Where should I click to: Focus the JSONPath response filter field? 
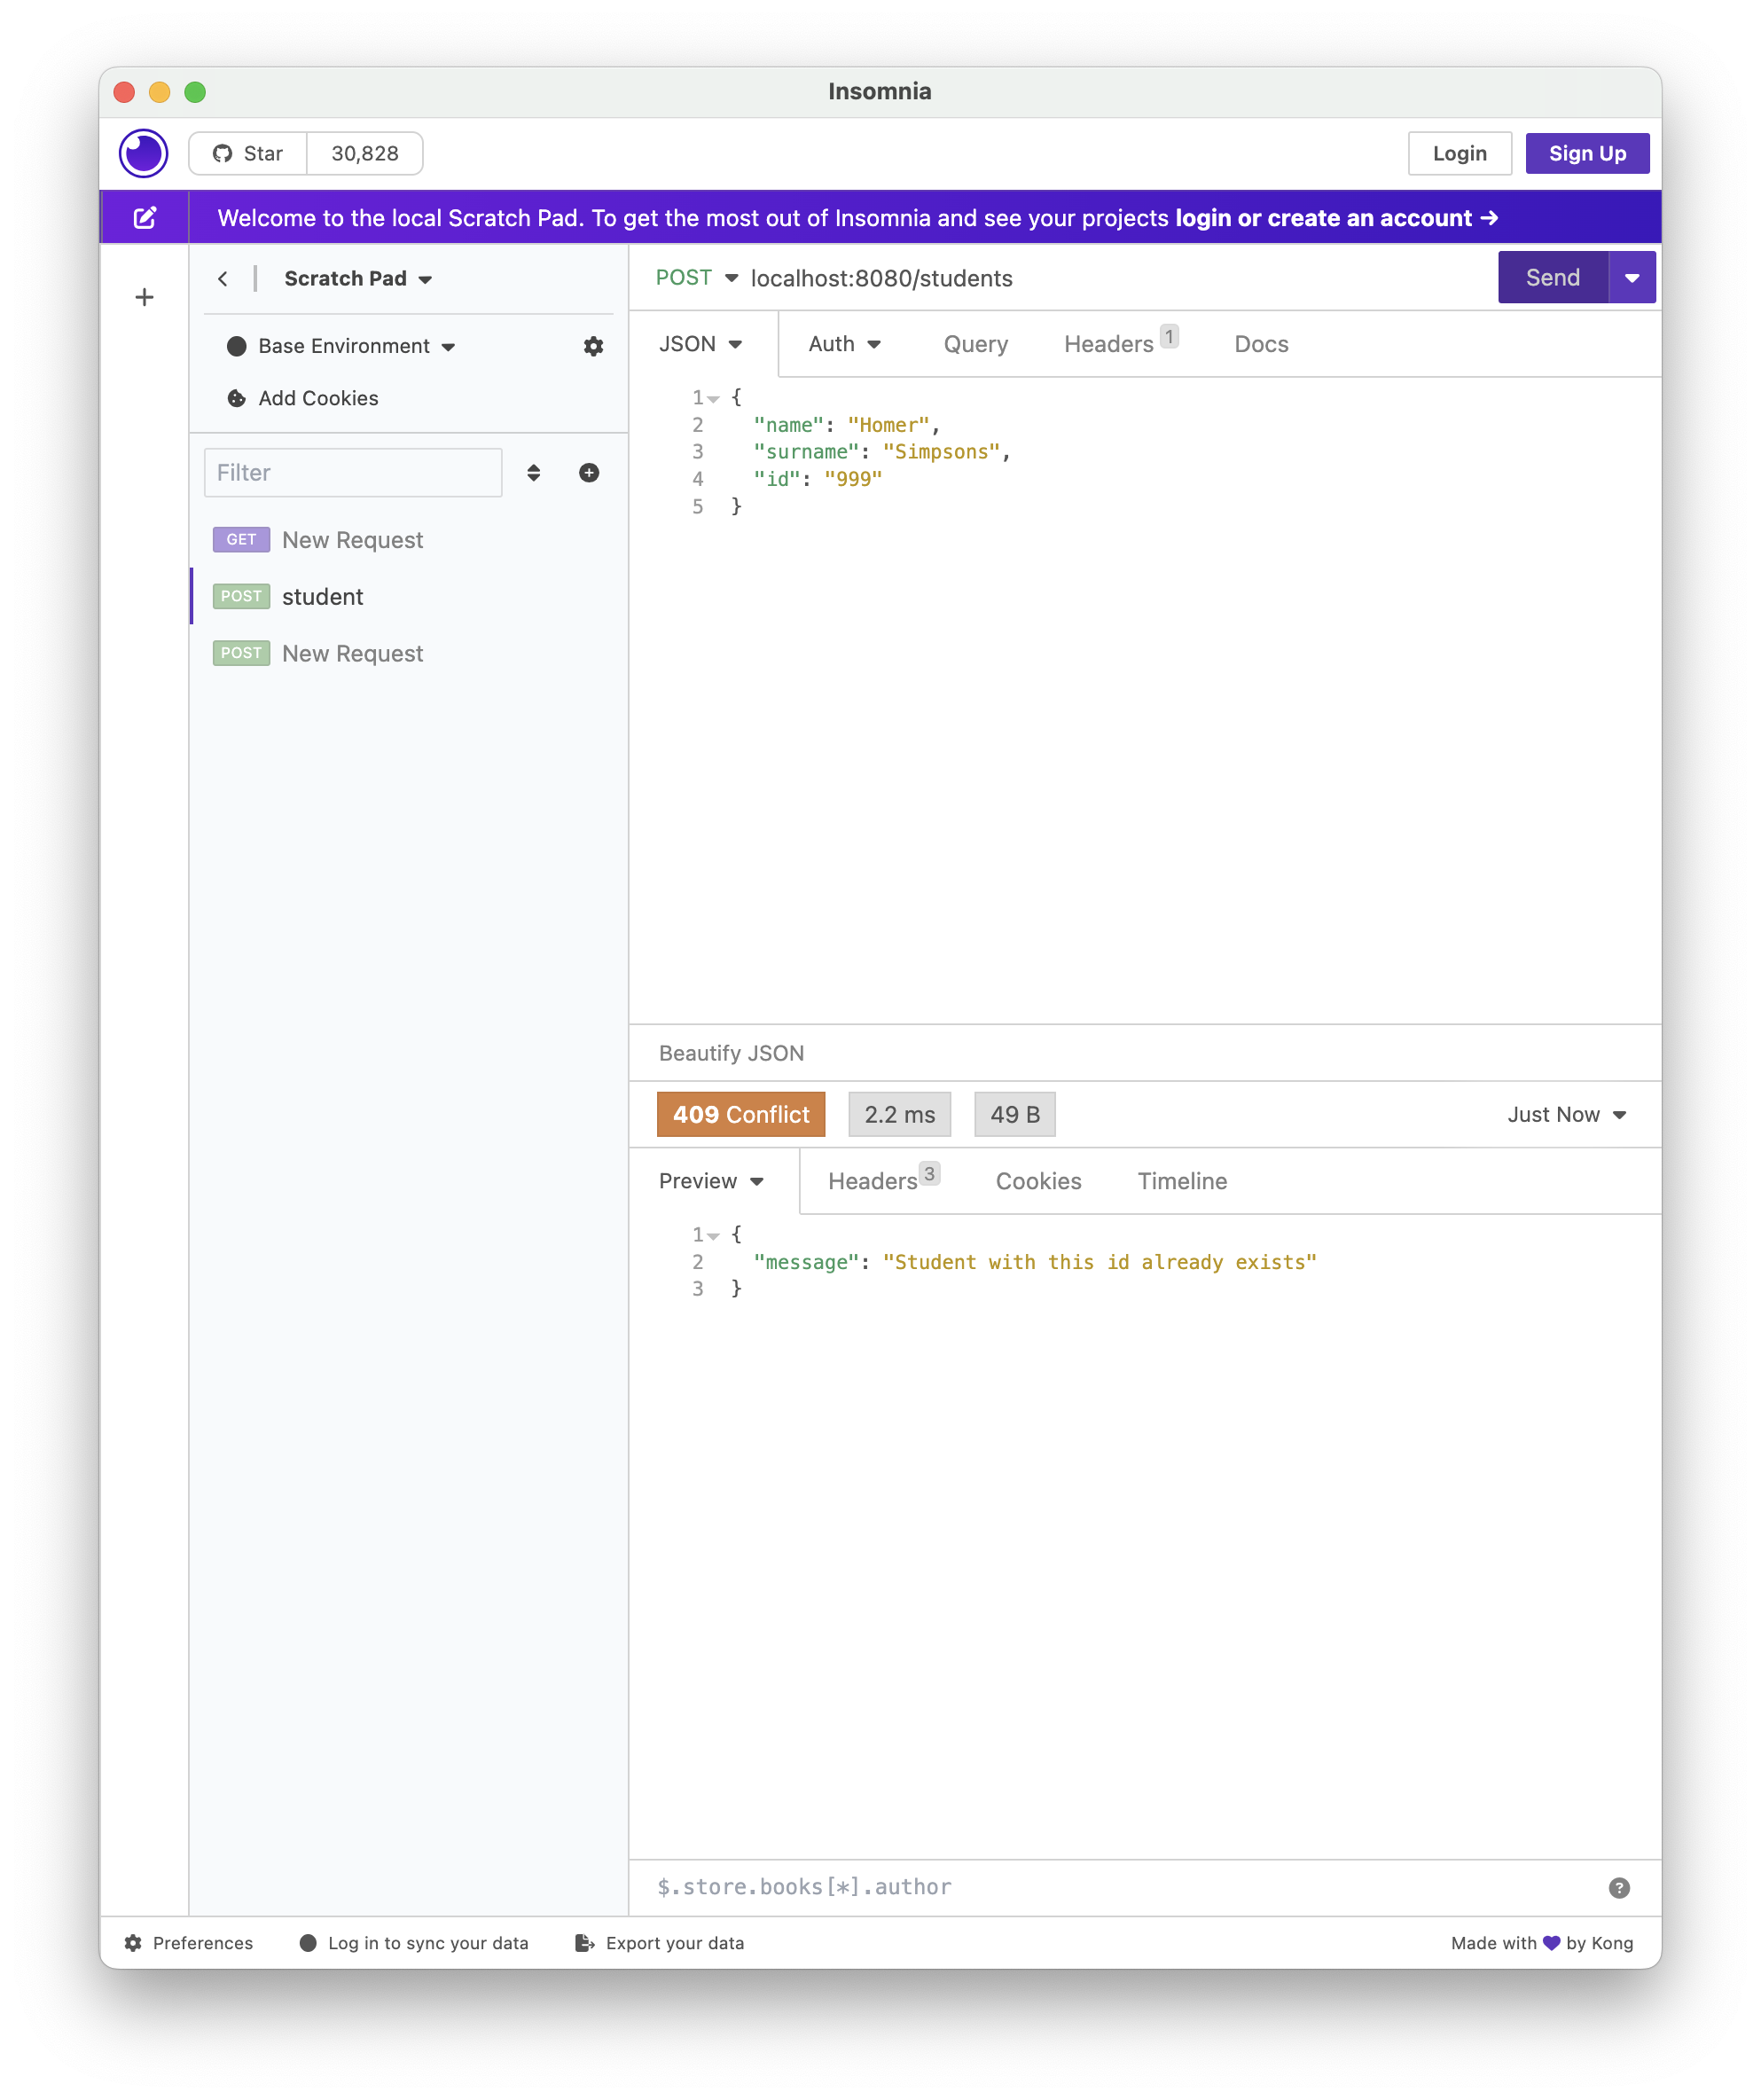tap(1120, 1887)
